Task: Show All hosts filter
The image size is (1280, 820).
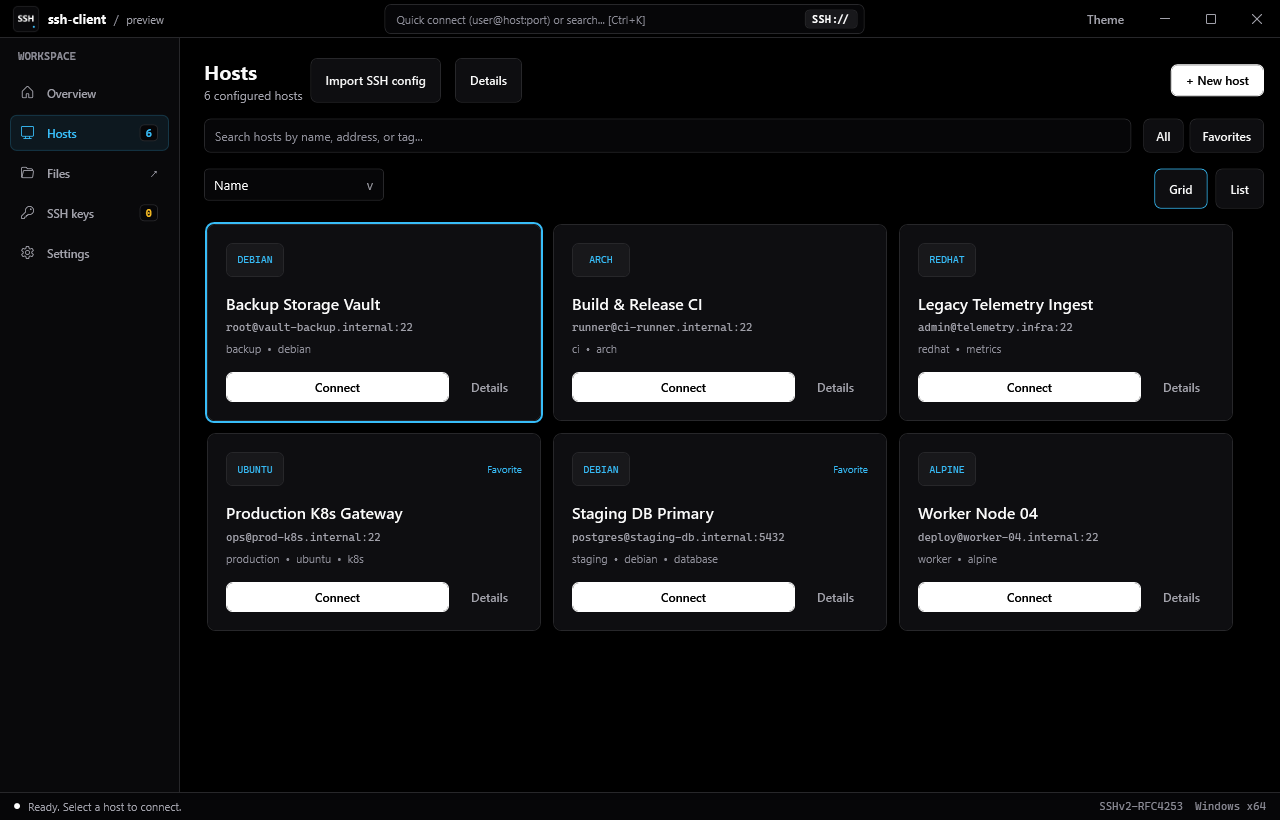Action: click(1163, 136)
